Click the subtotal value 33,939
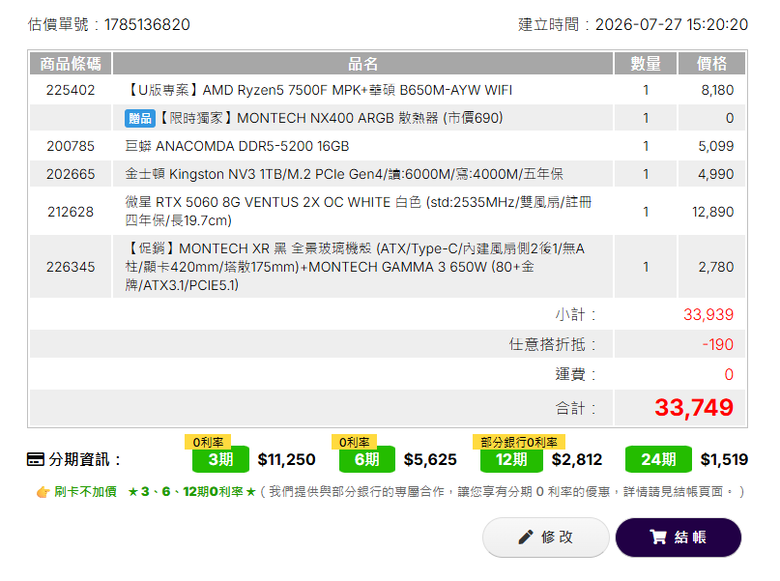 point(708,314)
